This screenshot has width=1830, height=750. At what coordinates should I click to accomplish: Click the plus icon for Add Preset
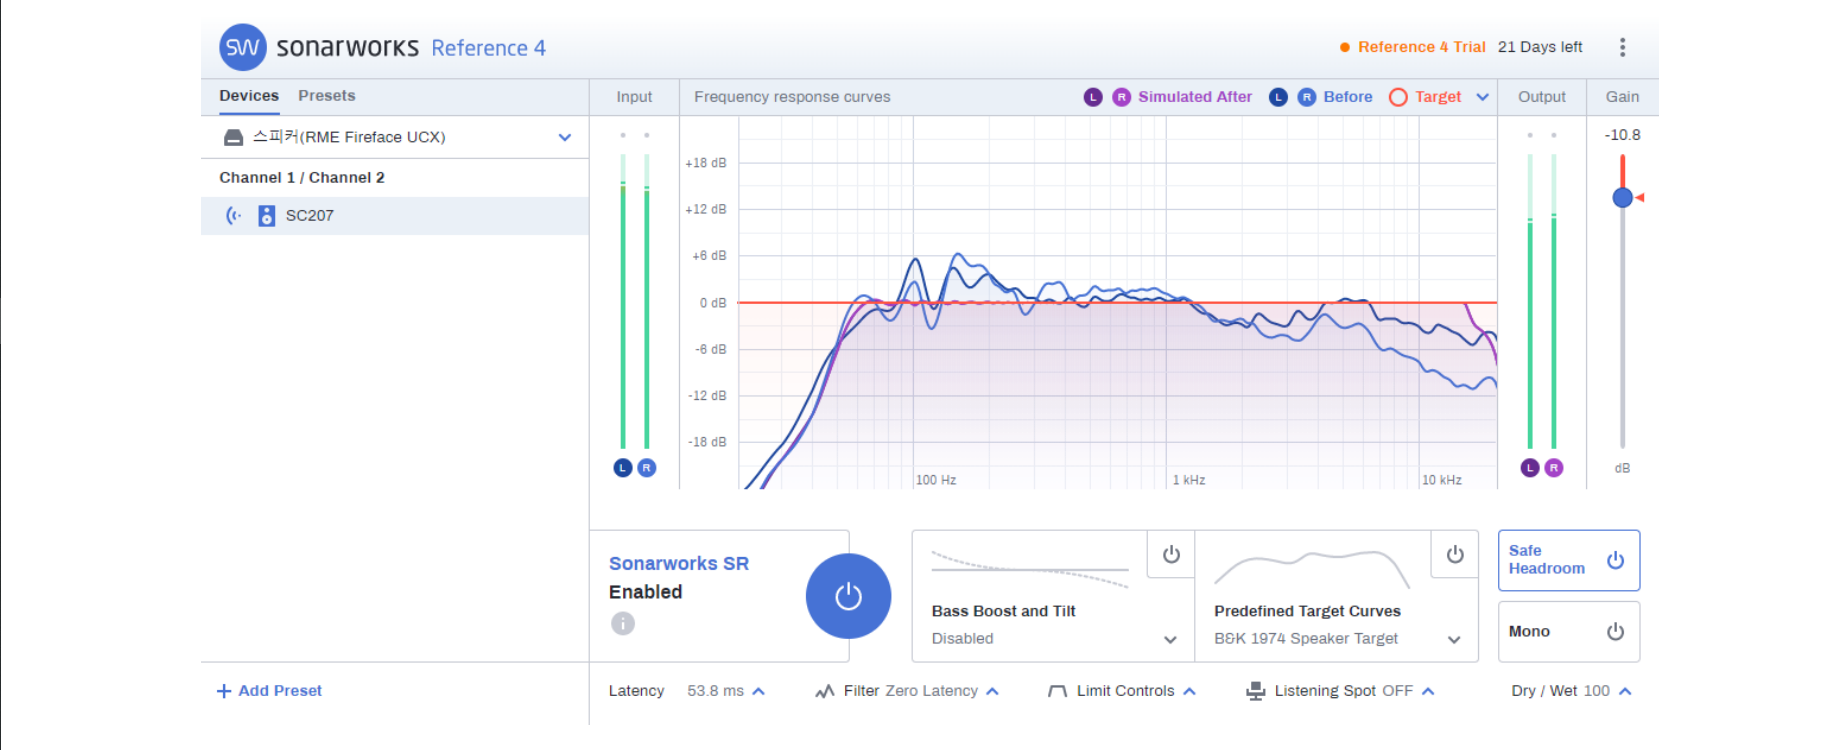tap(224, 691)
